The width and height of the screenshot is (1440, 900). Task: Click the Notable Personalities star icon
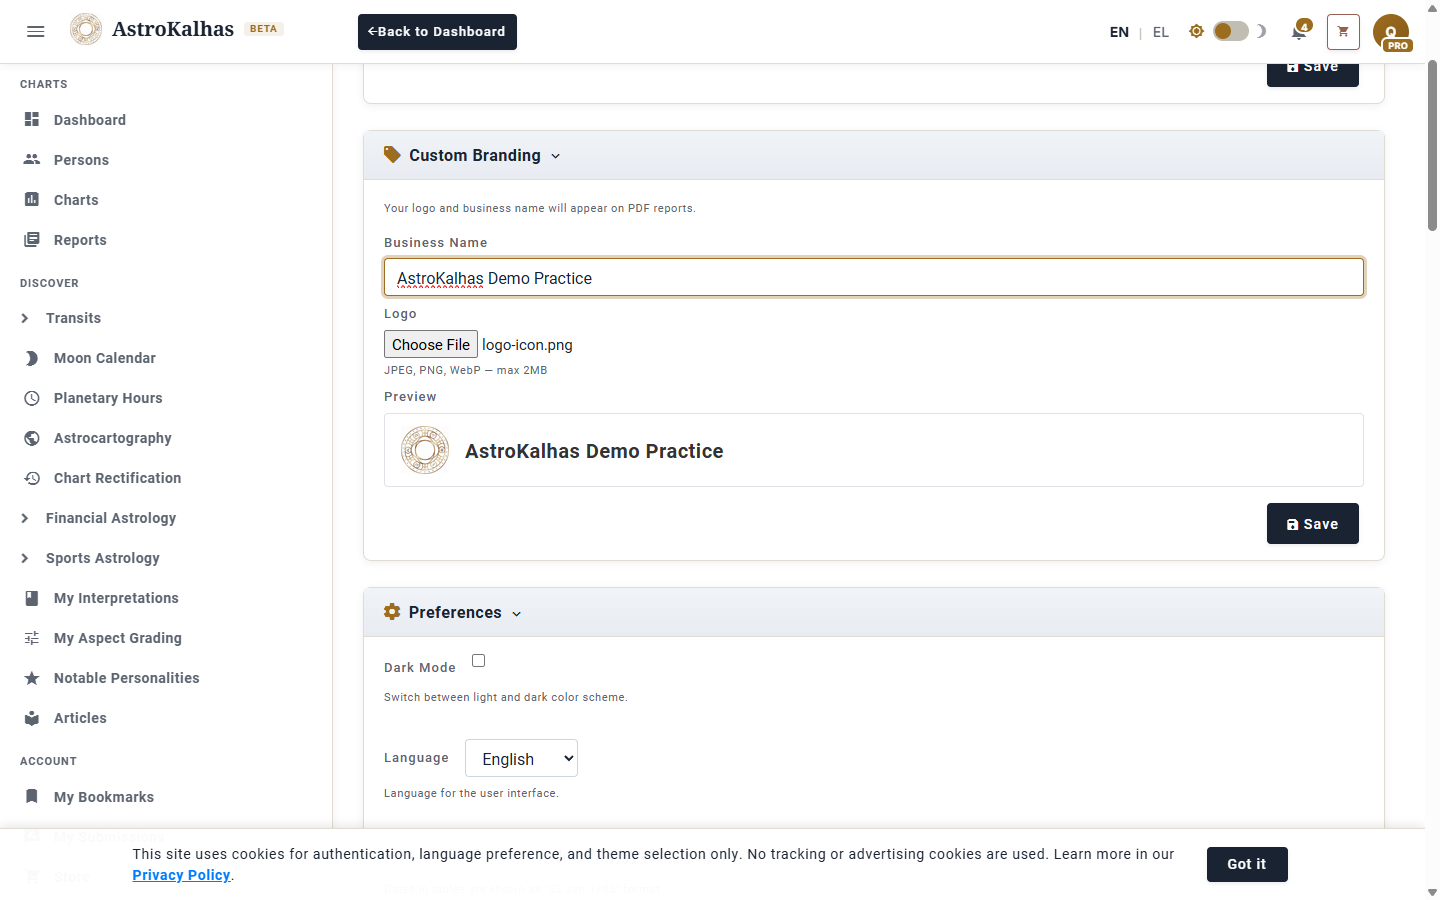click(x=32, y=678)
